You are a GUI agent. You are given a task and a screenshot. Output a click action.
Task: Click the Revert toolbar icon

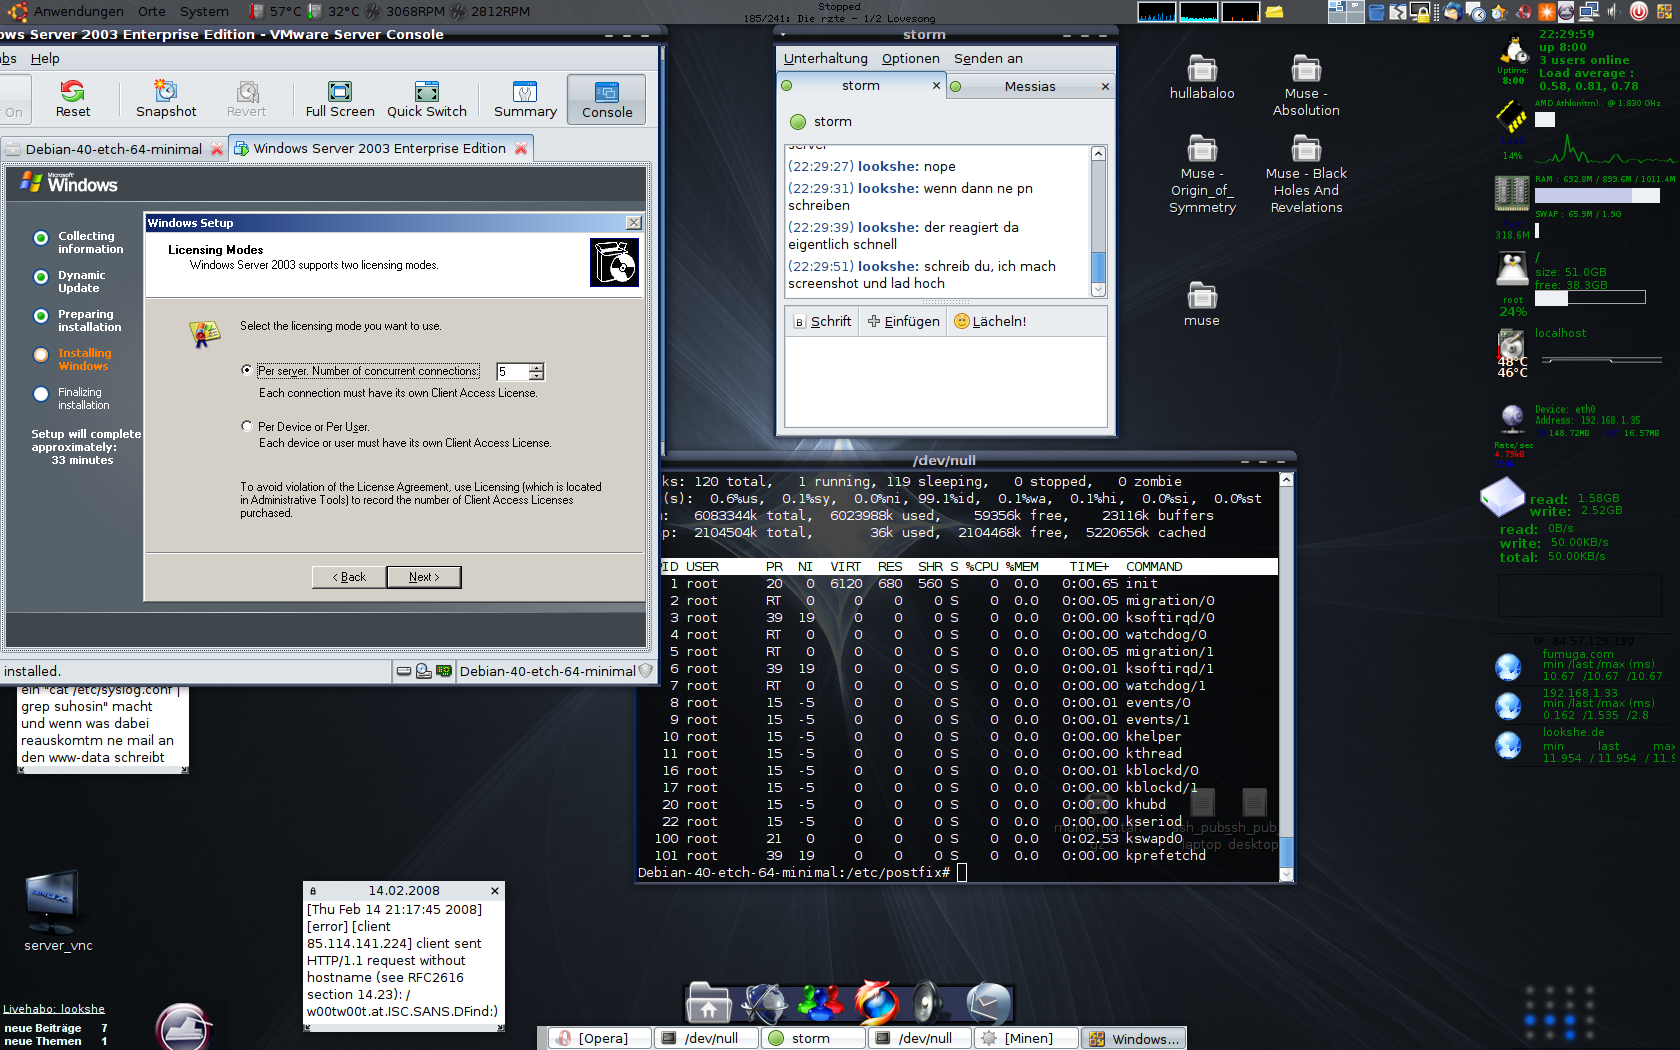(246, 99)
